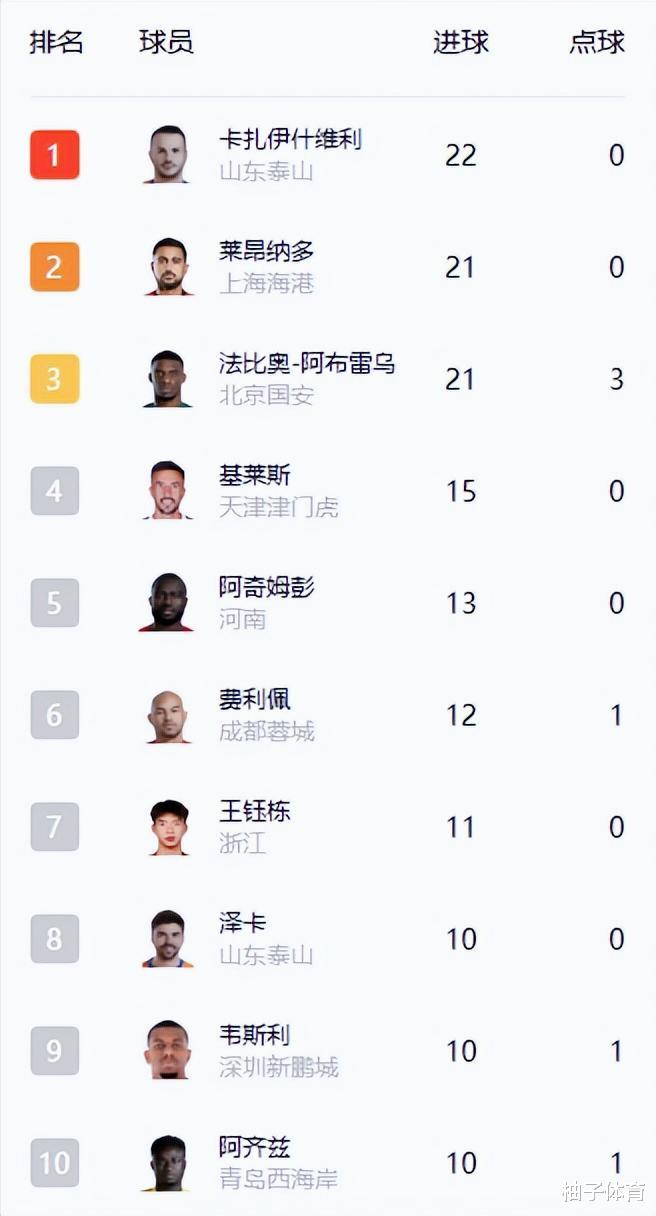Click the 排名 column header
The width and height of the screenshot is (656, 1216).
56,42
